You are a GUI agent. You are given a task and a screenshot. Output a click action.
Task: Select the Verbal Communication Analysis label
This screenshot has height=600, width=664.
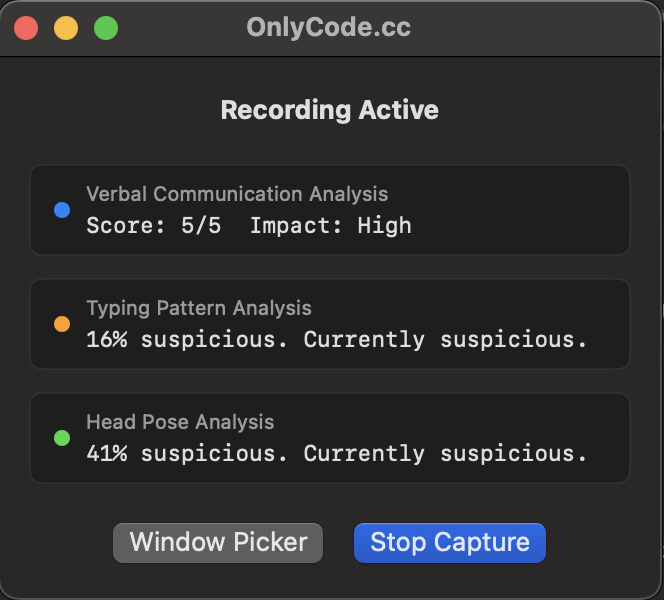tap(237, 194)
